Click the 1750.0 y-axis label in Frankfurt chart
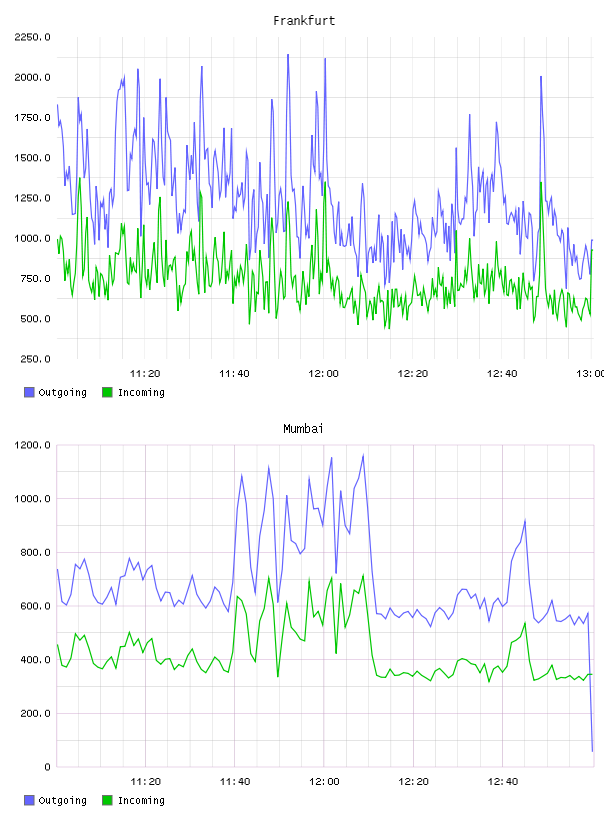608x816 pixels. (32, 118)
